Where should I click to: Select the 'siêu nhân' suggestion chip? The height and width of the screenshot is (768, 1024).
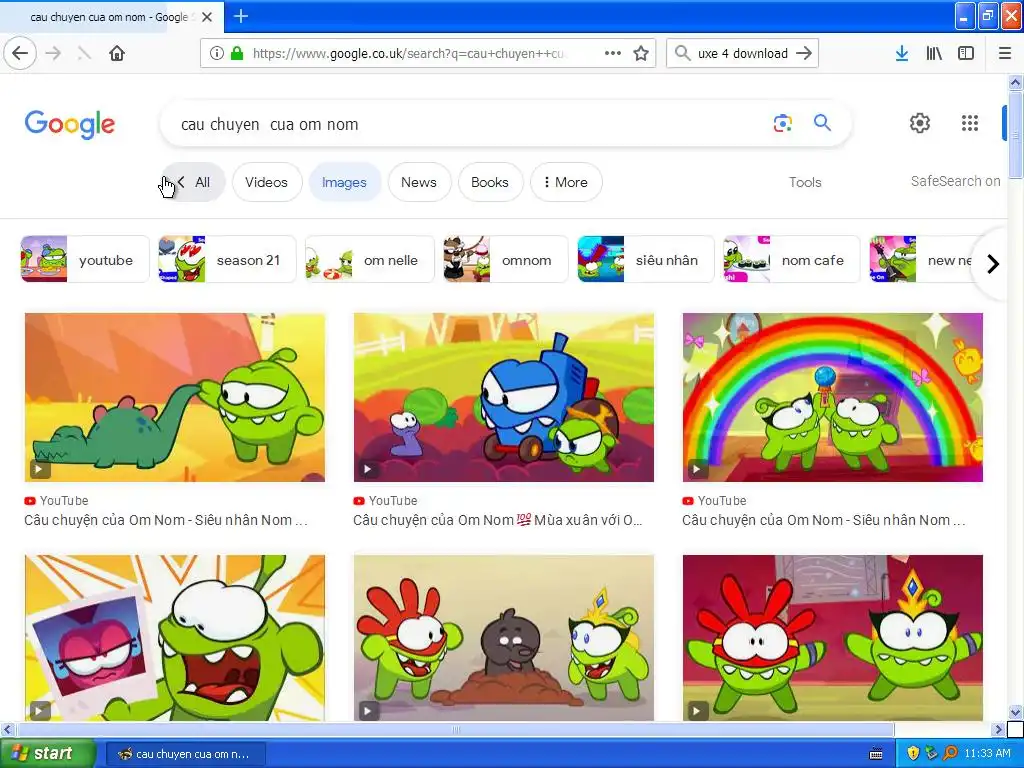(646, 259)
